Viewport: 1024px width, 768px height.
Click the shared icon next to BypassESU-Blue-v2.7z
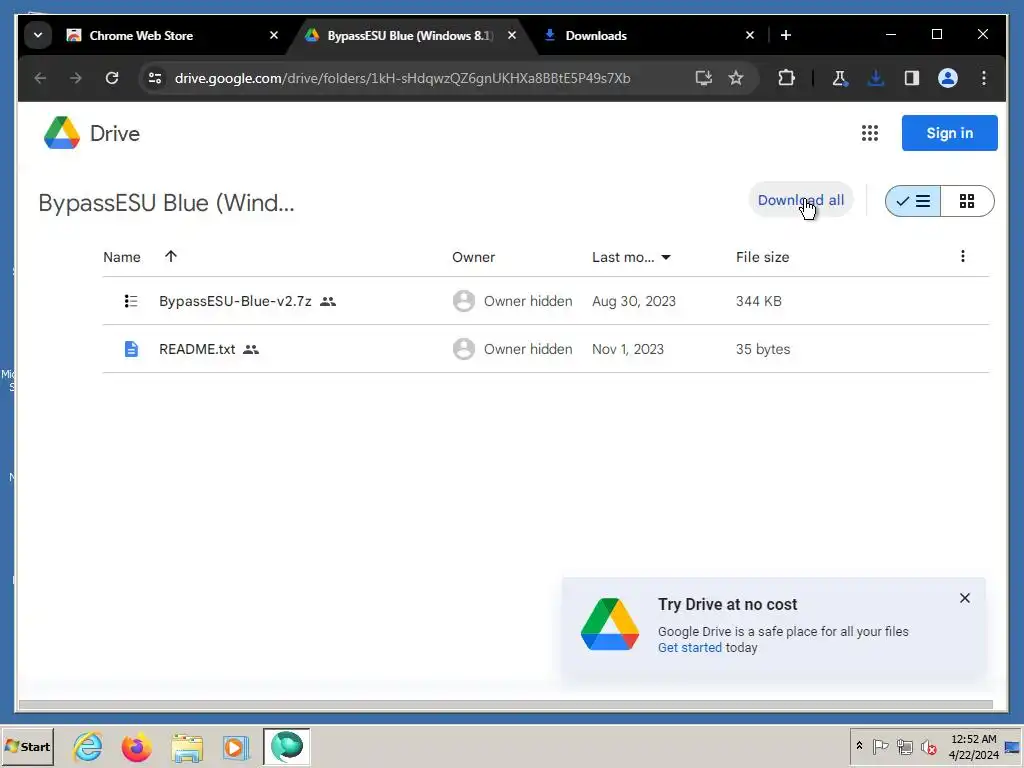click(328, 301)
